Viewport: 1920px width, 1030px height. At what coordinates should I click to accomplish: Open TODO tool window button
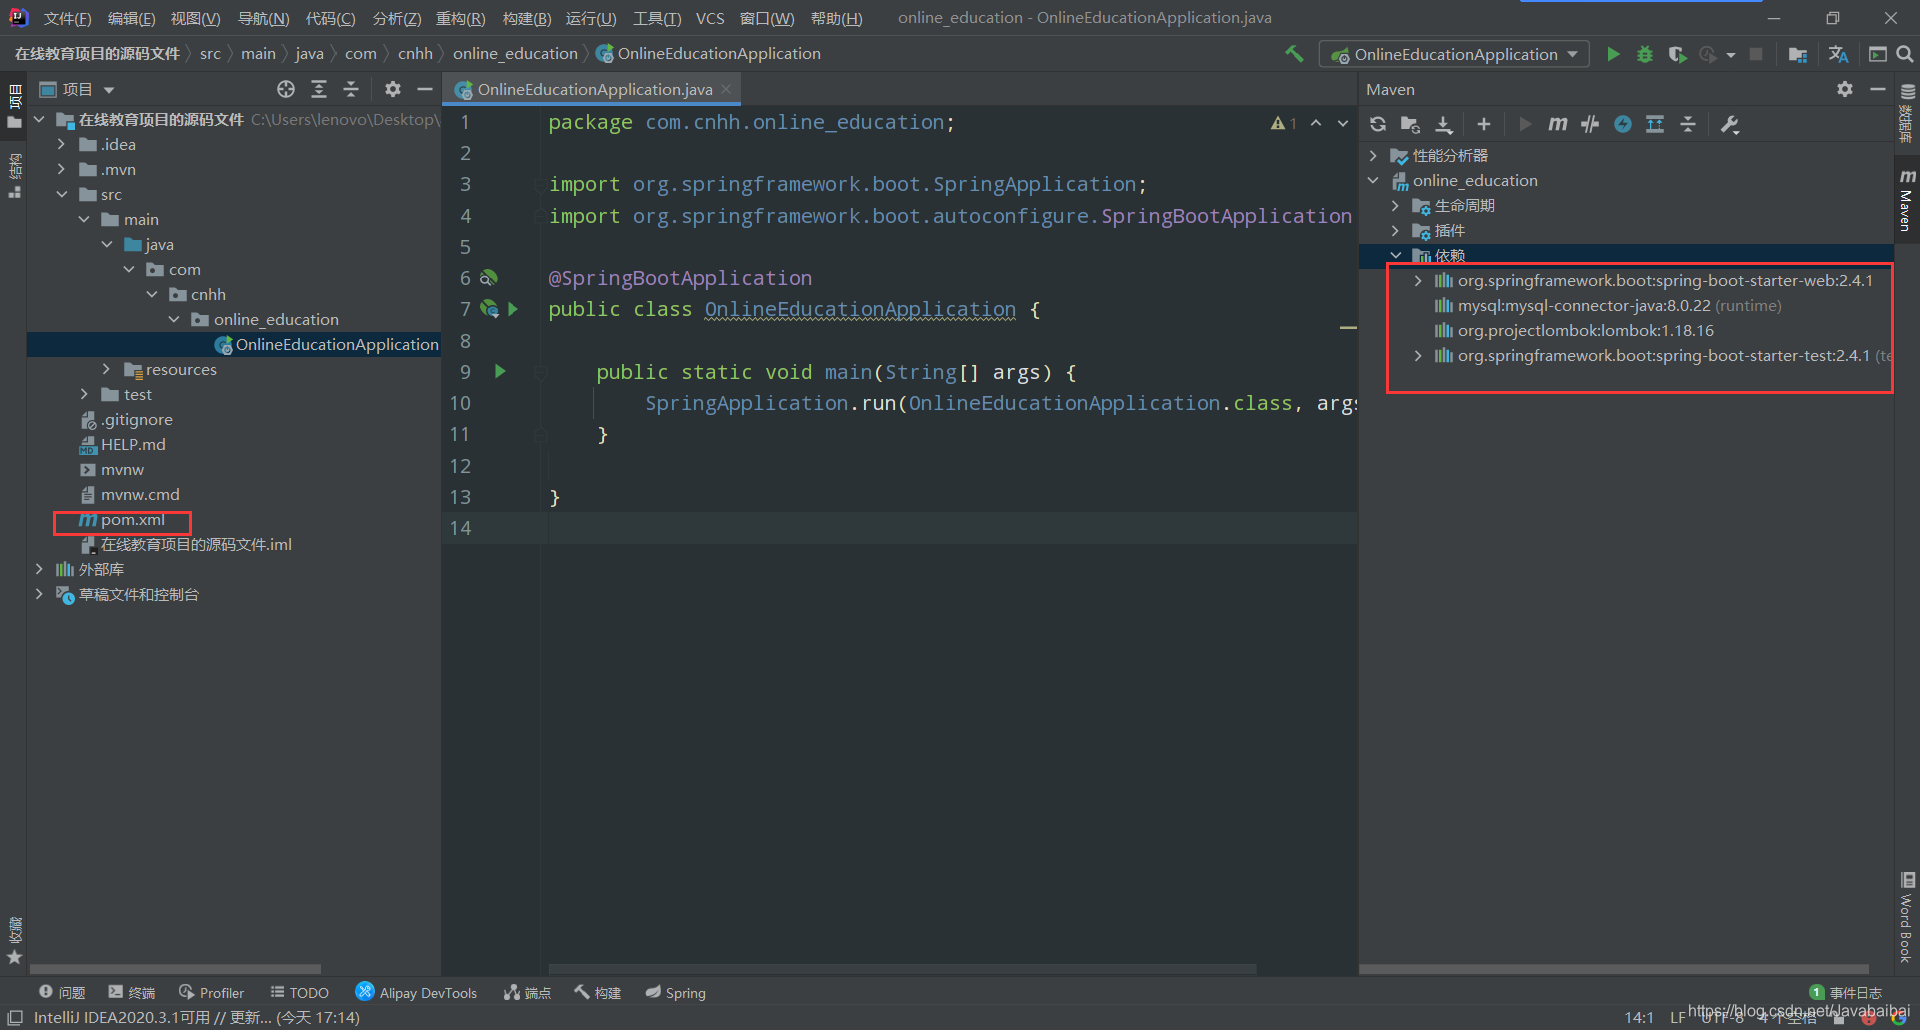pyautogui.click(x=299, y=992)
